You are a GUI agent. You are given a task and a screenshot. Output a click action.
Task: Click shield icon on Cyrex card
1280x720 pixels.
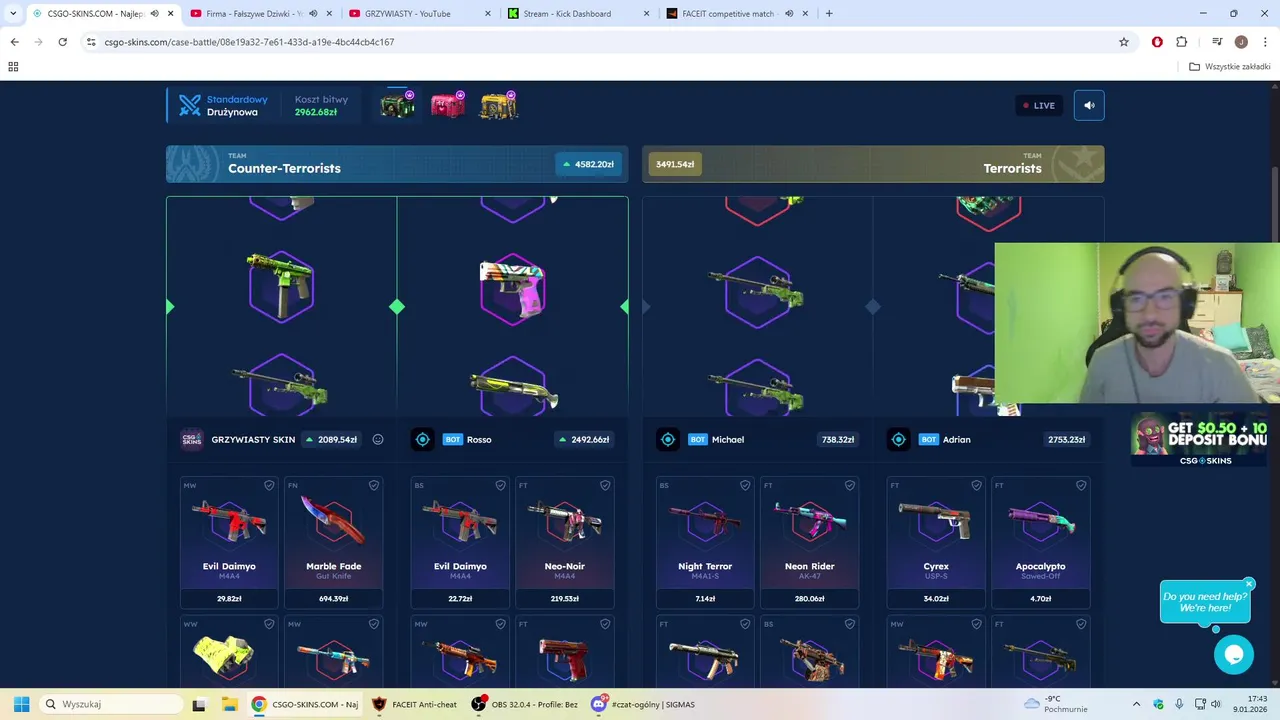tap(976, 485)
